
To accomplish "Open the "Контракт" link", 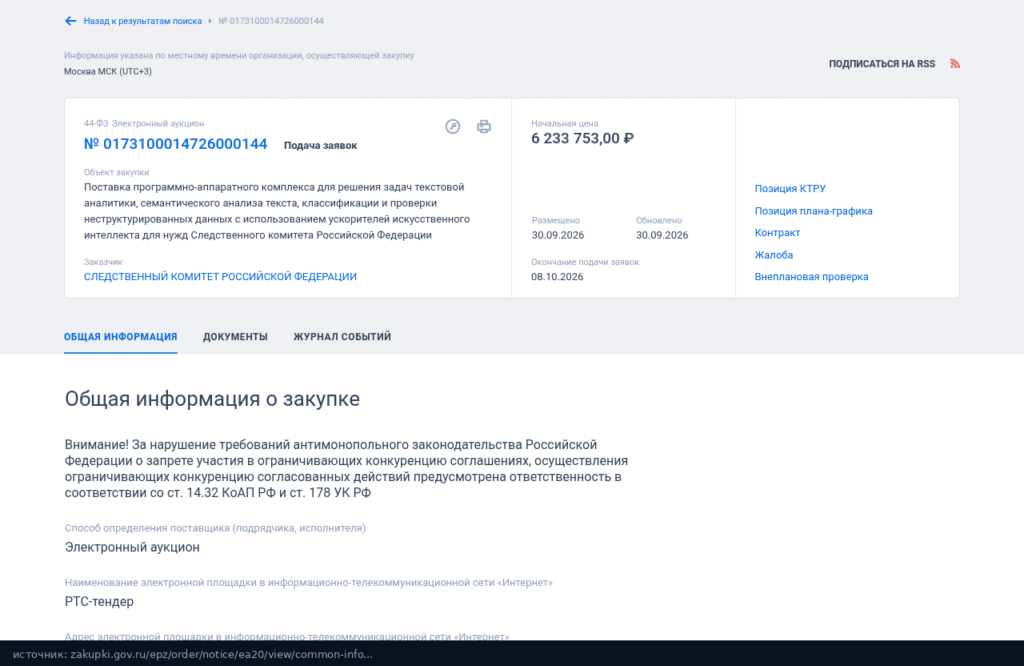I will (x=777, y=232).
